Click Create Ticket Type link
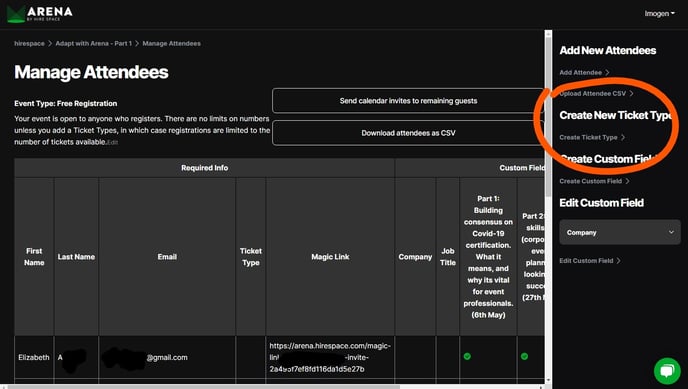 click(592, 137)
